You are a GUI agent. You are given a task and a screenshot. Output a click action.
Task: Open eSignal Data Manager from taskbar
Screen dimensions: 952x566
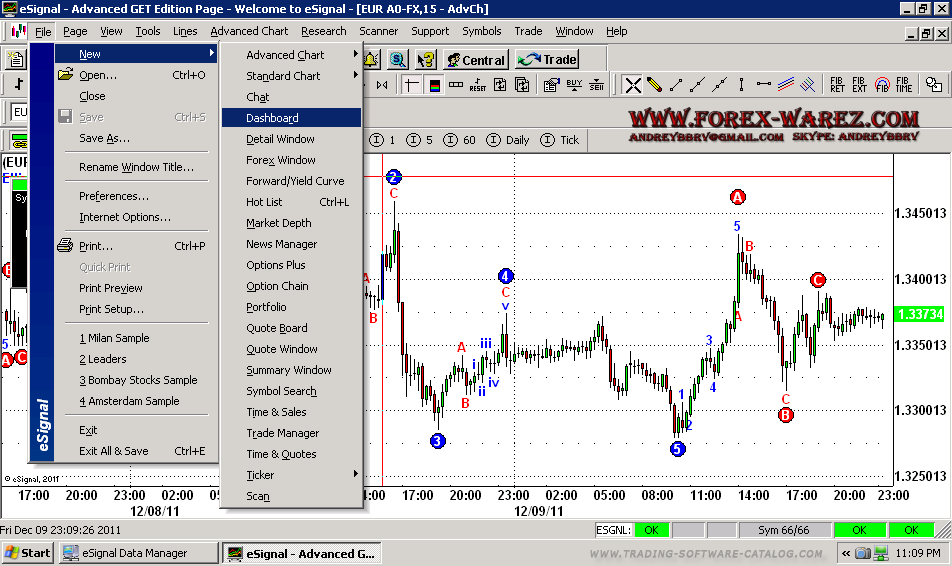click(138, 553)
